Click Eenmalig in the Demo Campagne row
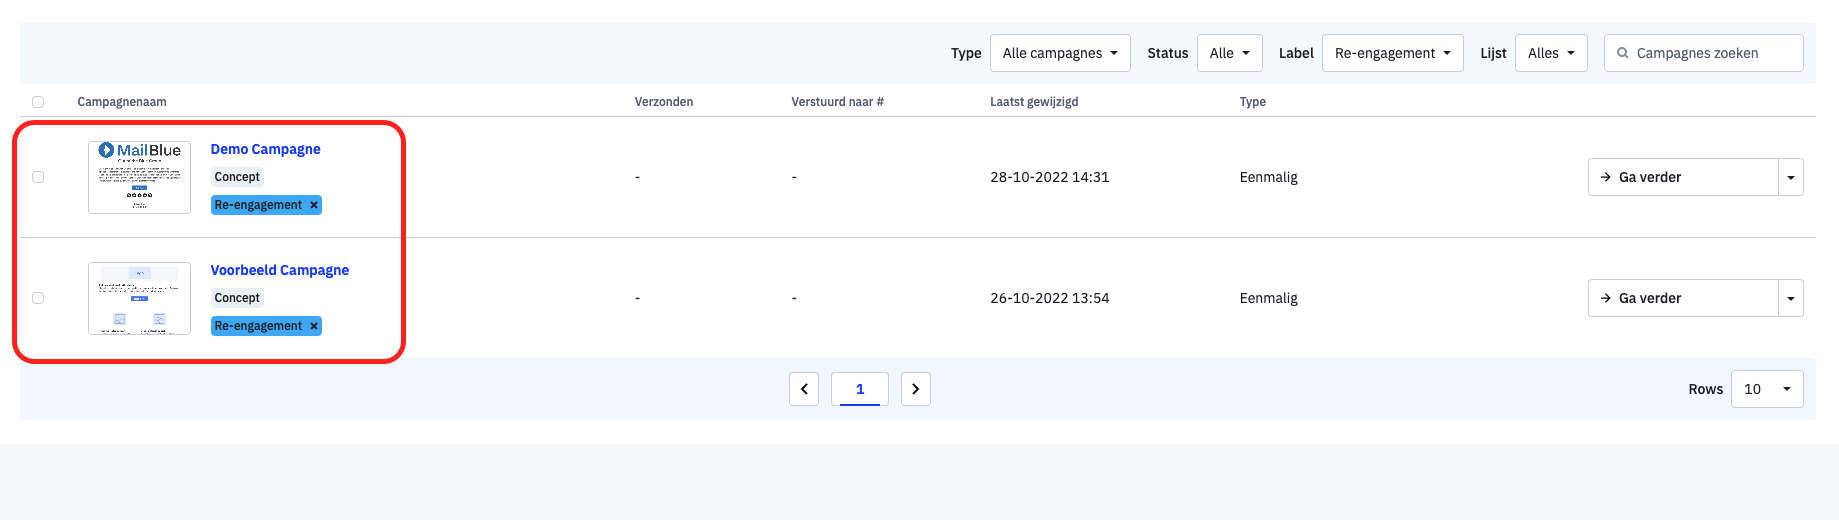Image resolution: width=1839 pixels, height=520 pixels. pyautogui.click(x=1269, y=177)
